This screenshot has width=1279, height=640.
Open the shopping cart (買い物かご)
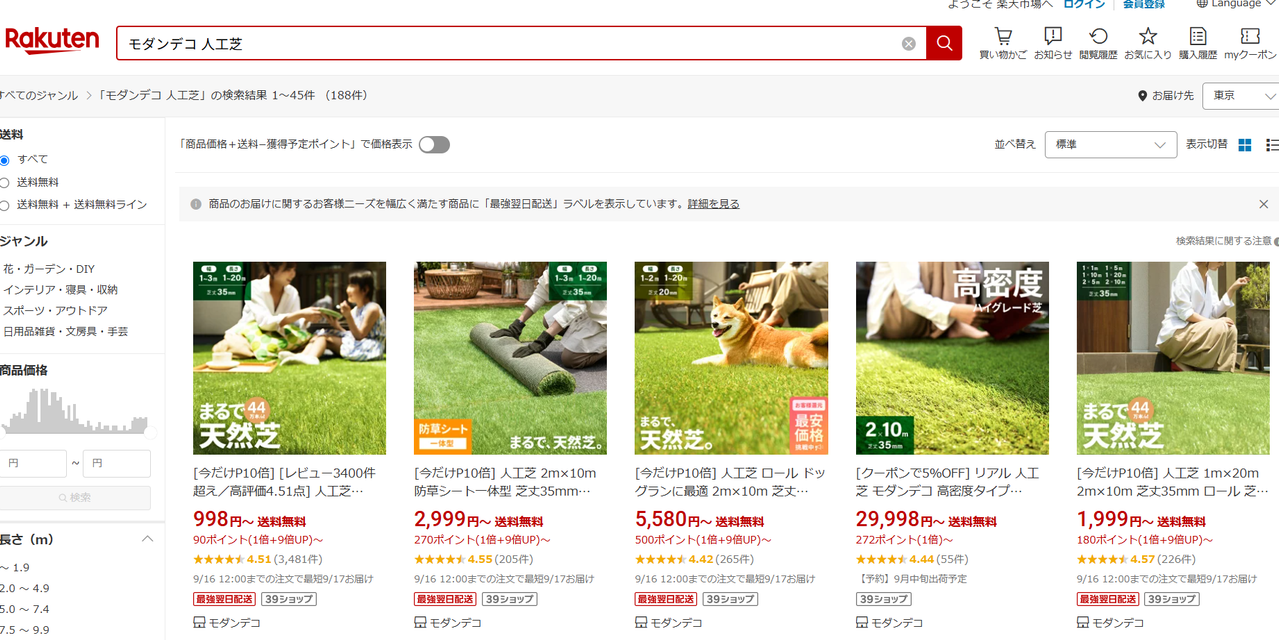(x=1003, y=43)
